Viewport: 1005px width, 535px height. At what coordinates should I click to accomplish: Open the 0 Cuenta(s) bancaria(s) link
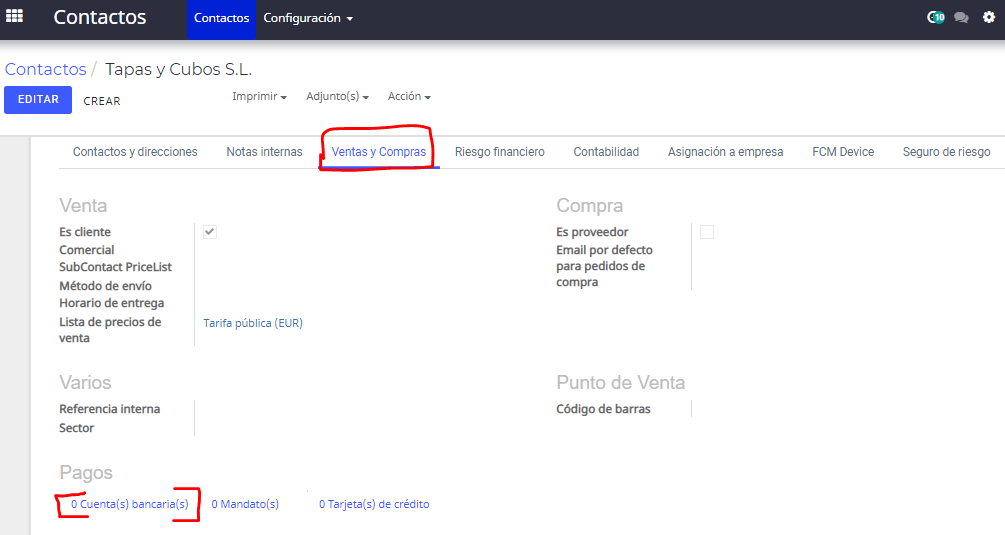pos(130,504)
